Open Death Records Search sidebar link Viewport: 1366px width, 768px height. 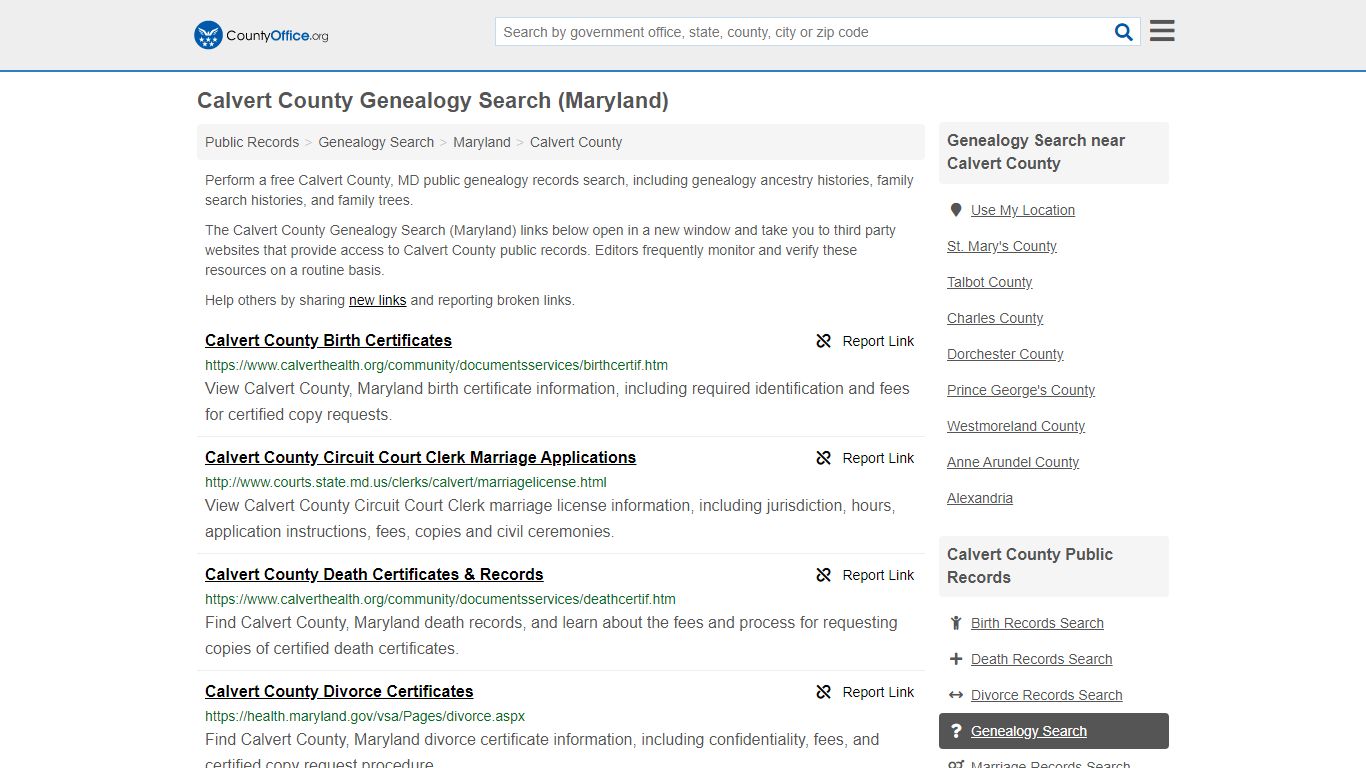pyautogui.click(x=1041, y=659)
